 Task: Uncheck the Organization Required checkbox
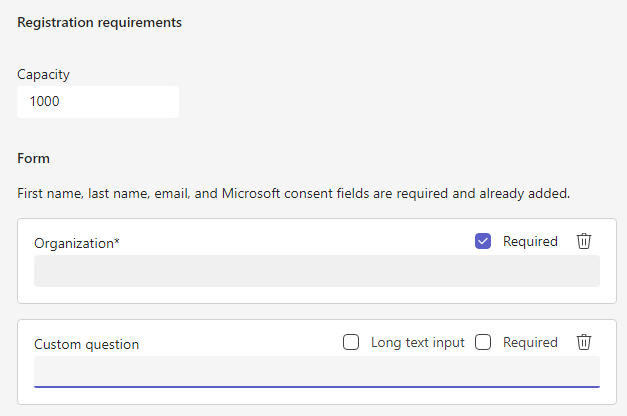[x=483, y=241]
